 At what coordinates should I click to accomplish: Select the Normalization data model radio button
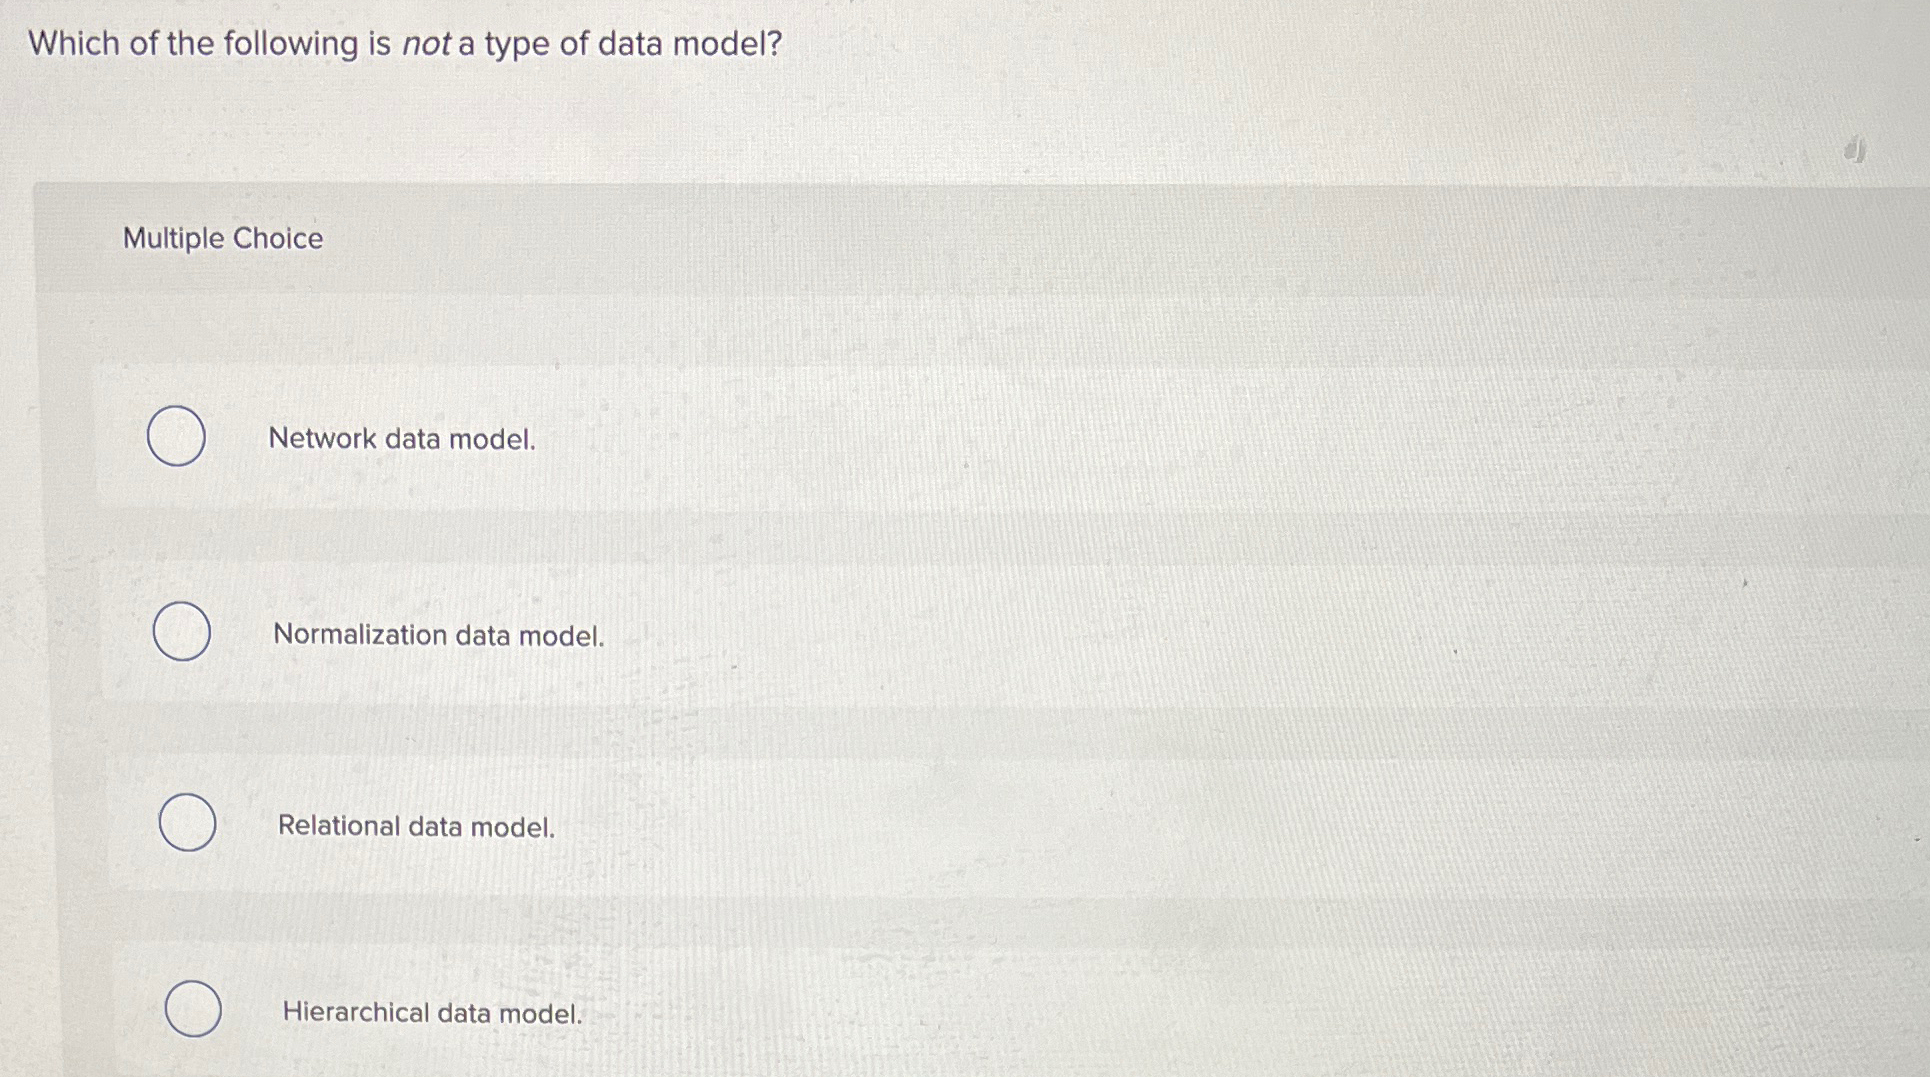pos(183,630)
